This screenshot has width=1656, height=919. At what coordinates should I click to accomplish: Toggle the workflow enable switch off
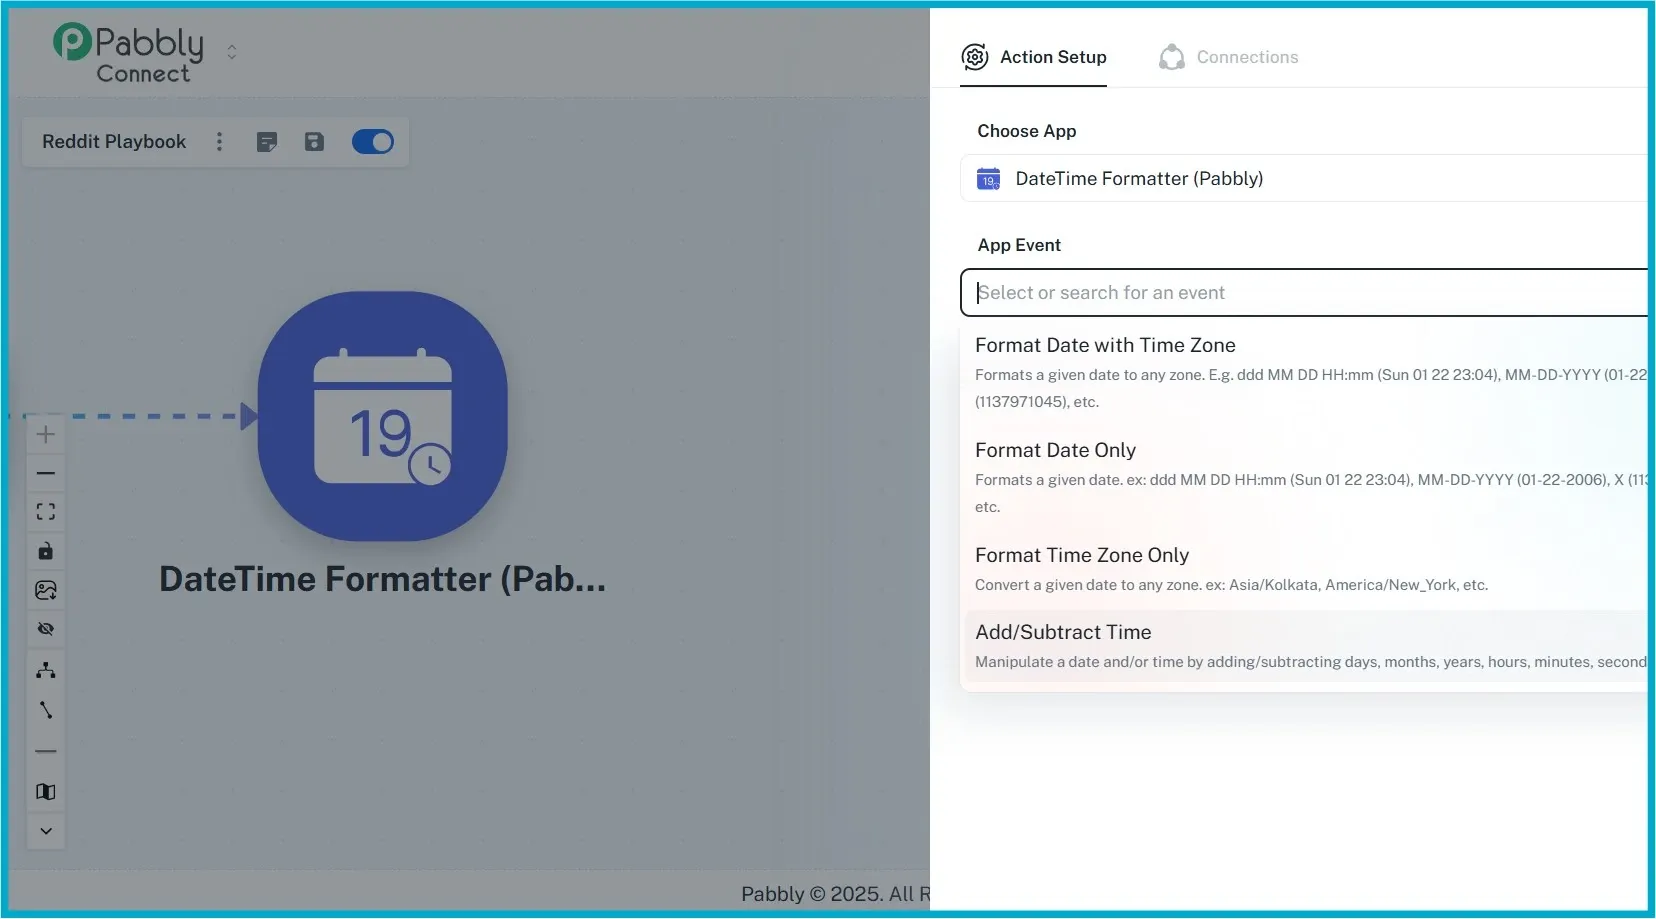[372, 141]
